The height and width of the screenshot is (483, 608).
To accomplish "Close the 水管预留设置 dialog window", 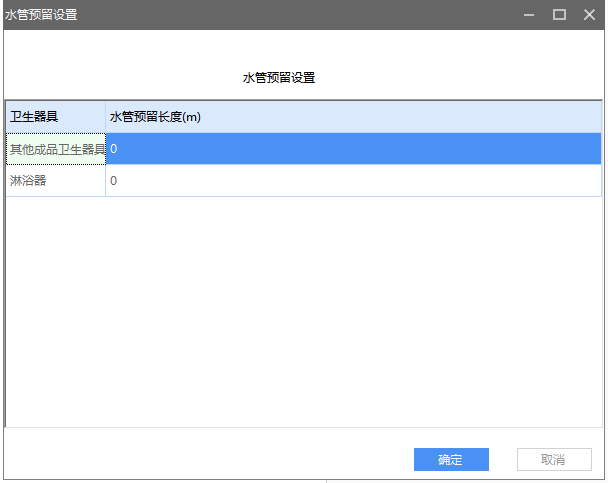I will click(588, 14).
